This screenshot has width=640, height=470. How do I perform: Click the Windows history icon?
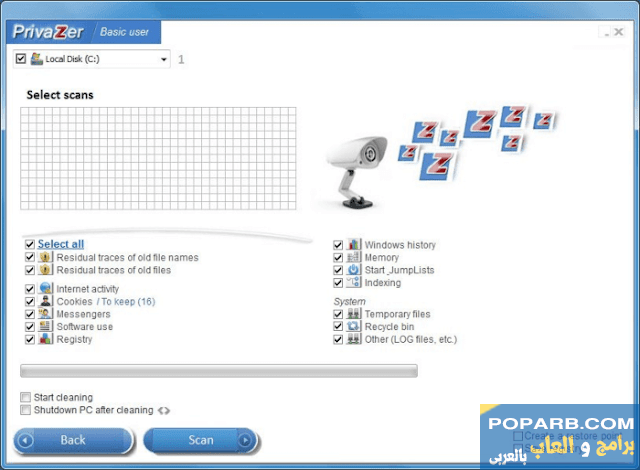coord(353,245)
